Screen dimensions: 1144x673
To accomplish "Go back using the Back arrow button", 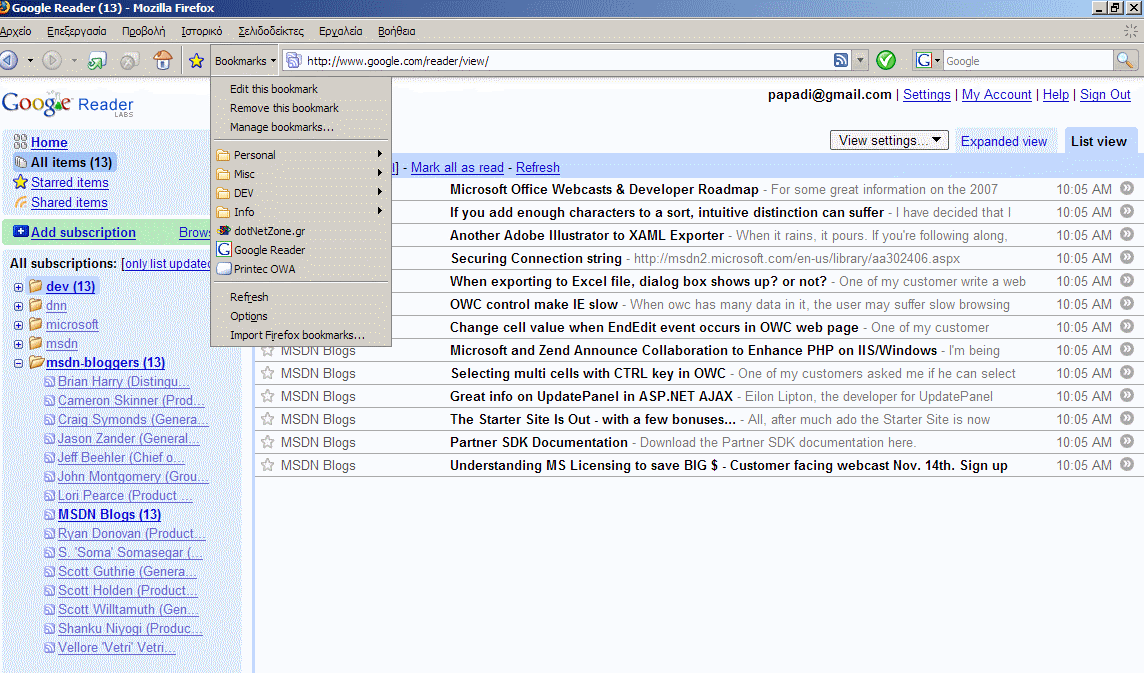I will (9, 61).
